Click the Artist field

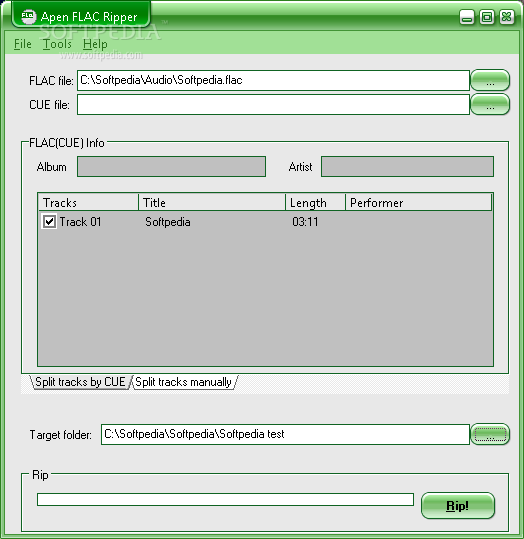[407, 167]
